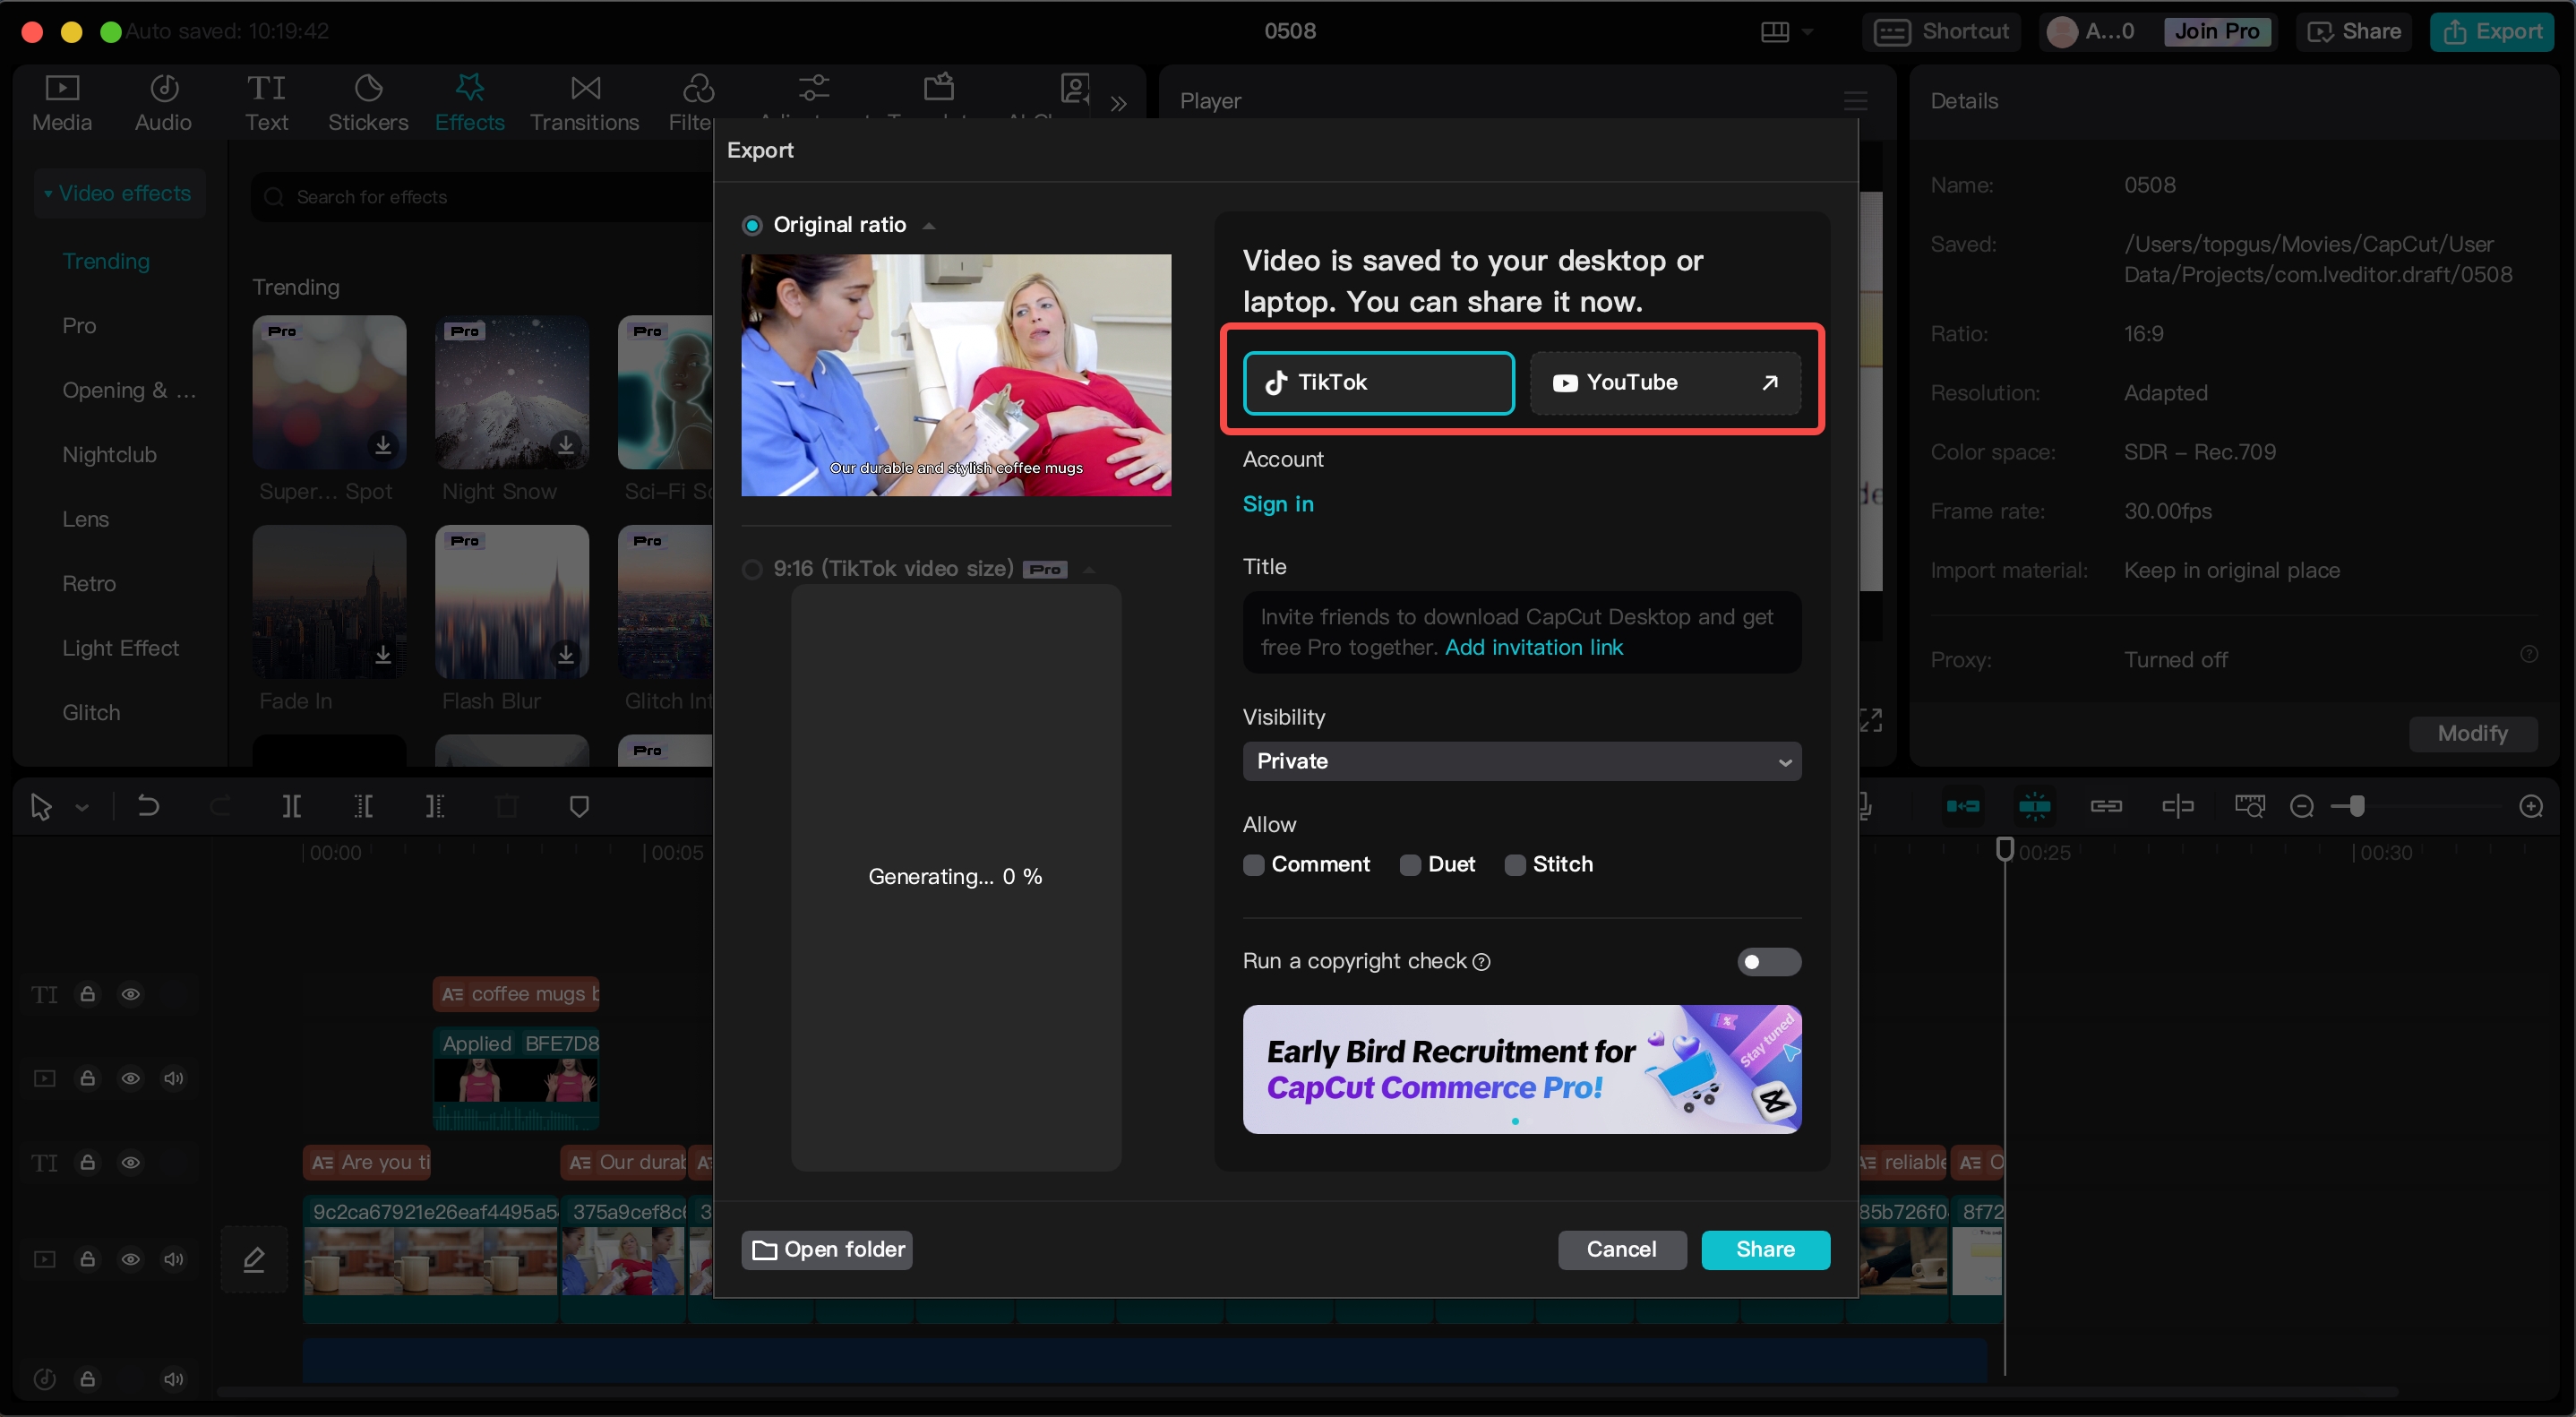Click the Sign in link
This screenshot has height=1417, width=2576.
(x=1280, y=502)
